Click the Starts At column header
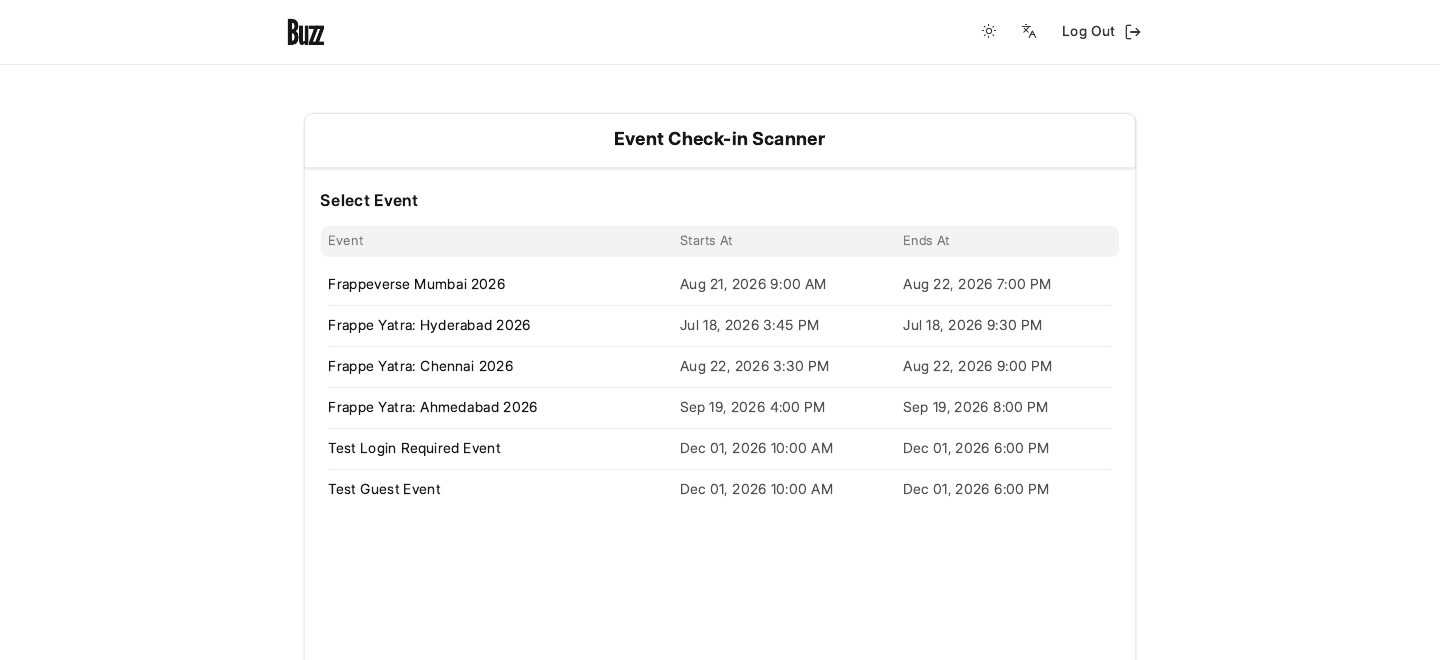This screenshot has height=660, width=1440. click(x=706, y=241)
